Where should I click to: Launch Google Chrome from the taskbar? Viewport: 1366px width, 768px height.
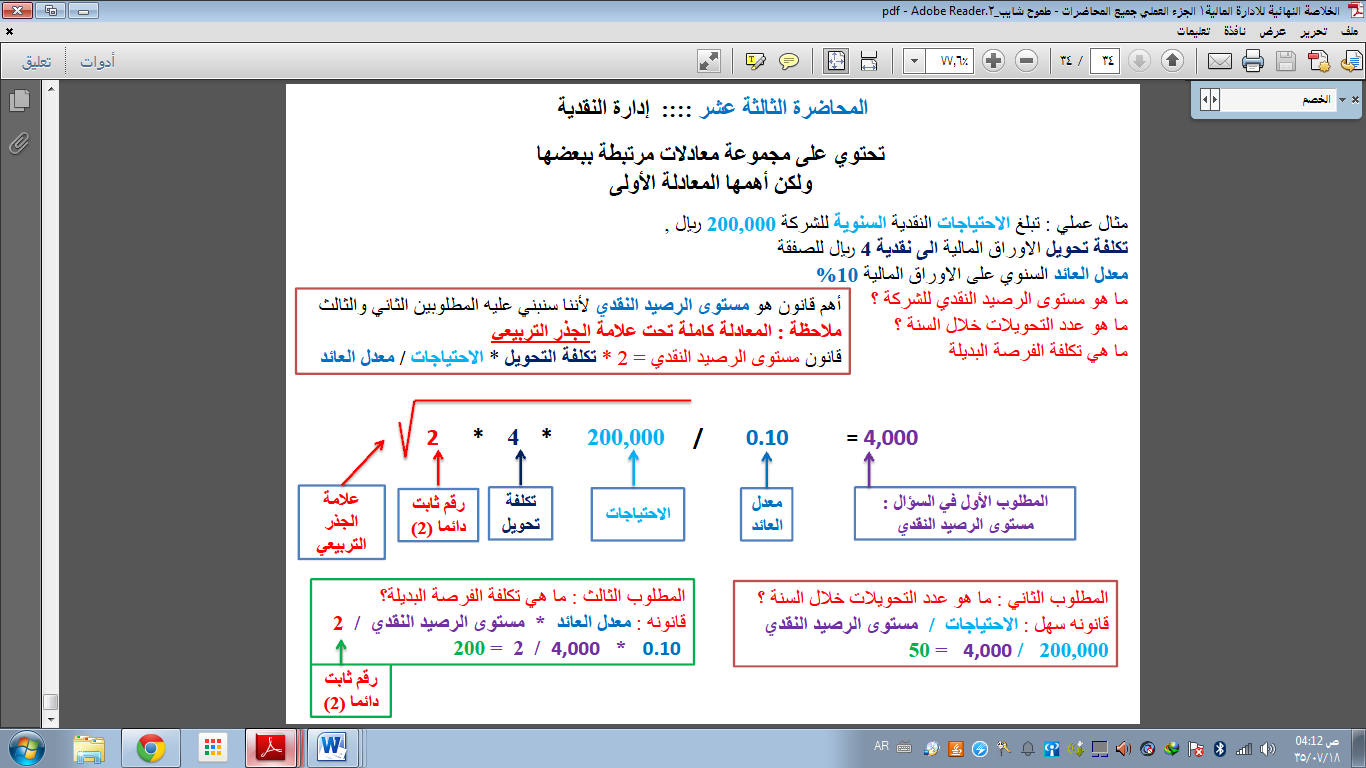150,748
